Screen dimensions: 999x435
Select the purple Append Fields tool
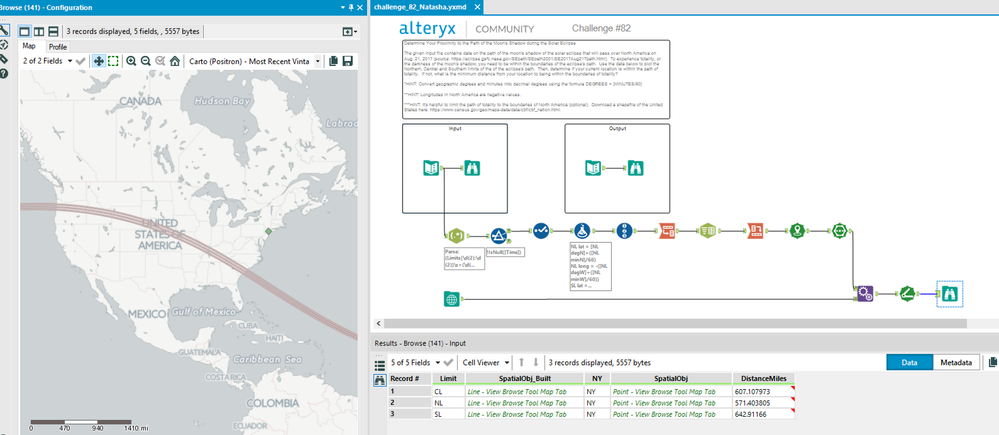click(x=865, y=294)
